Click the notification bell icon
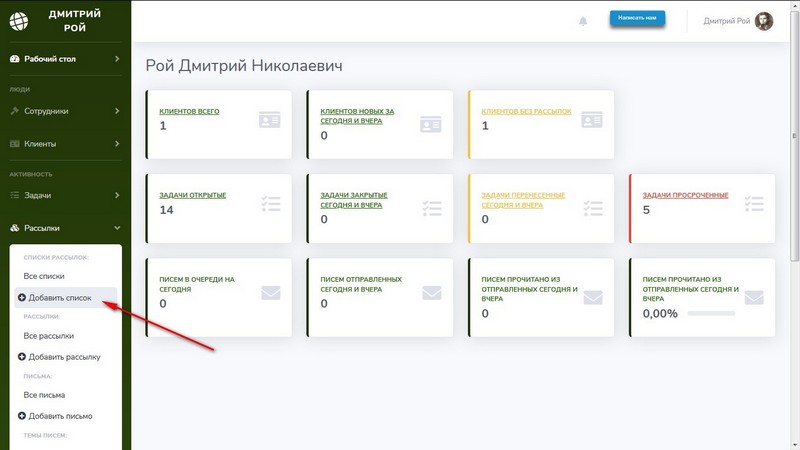 [x=583, y=21]
